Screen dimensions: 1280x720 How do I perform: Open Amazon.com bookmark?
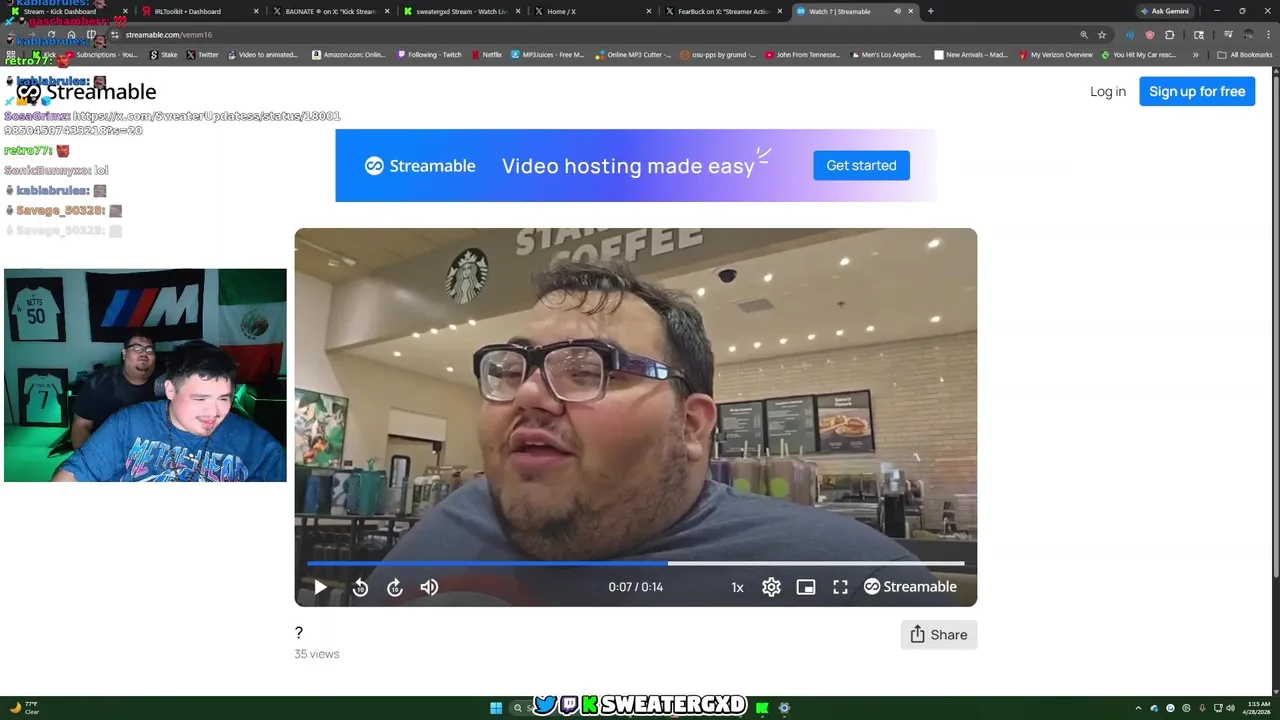point(348,55)
